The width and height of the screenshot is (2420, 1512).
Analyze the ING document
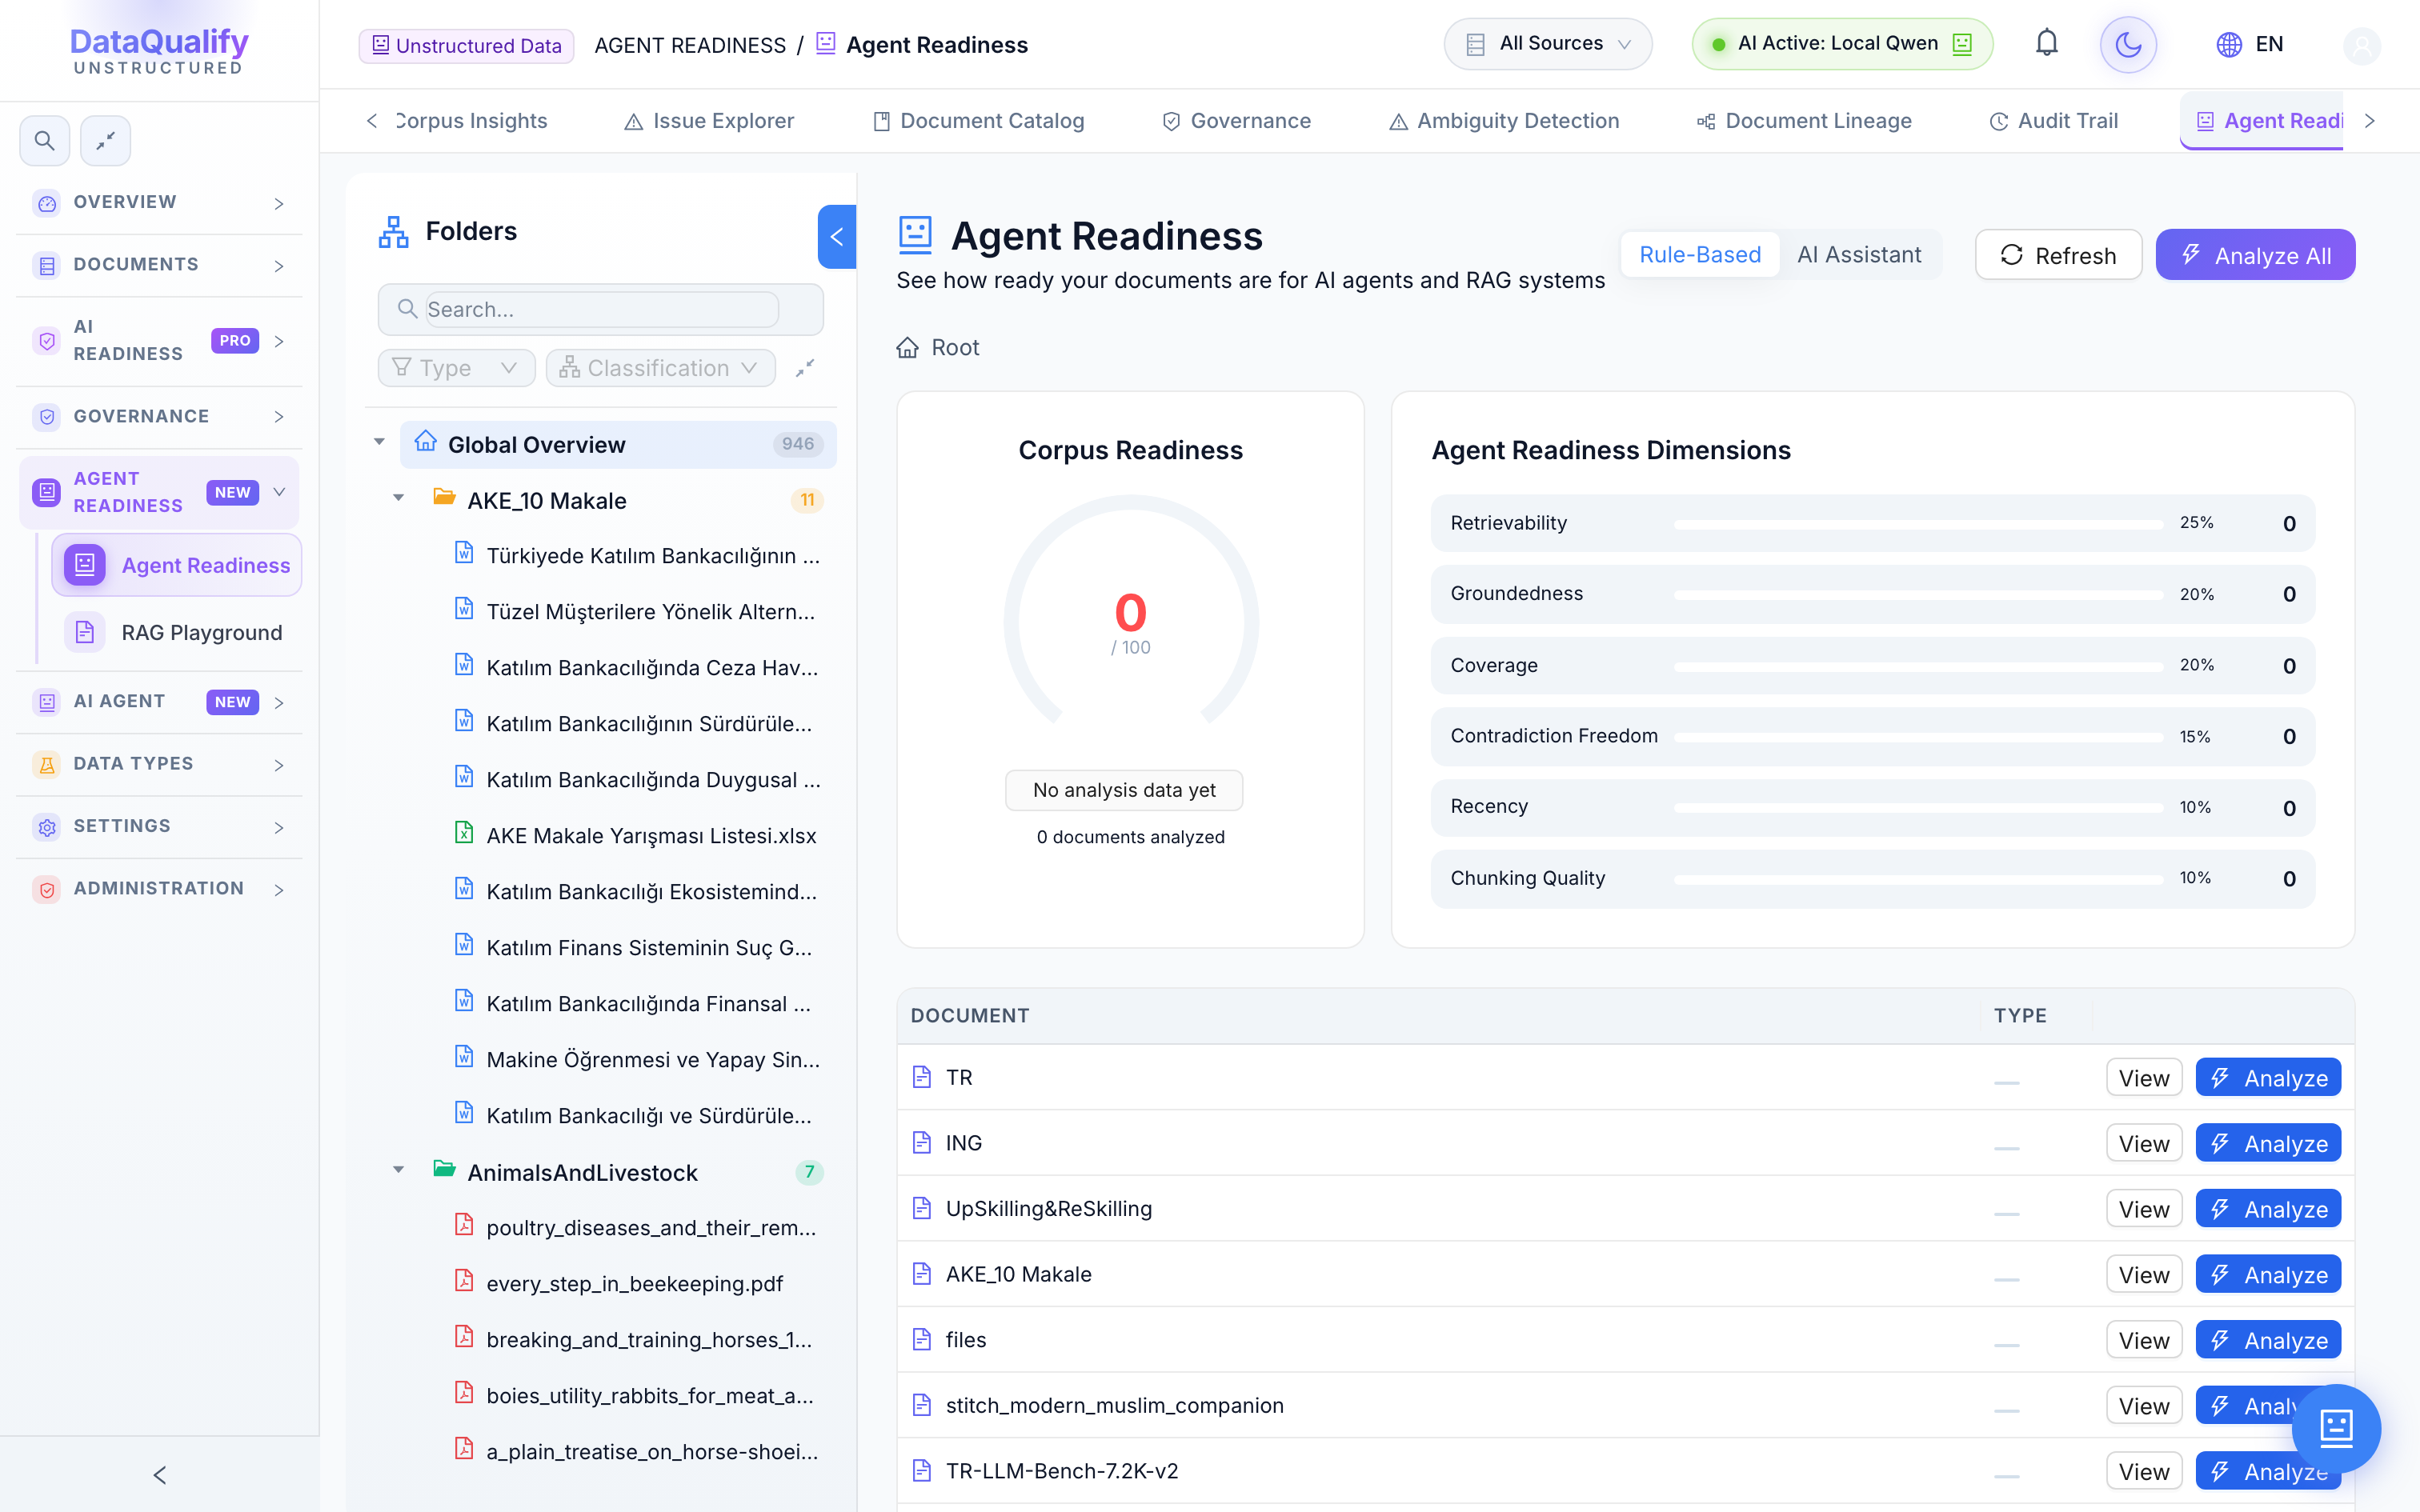point(2268,1143)
